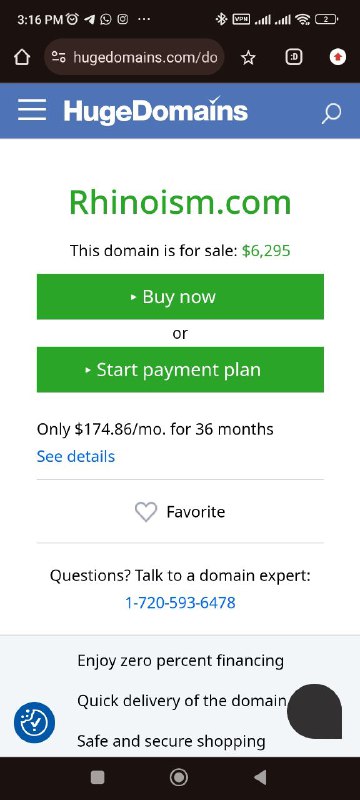Tap the Android recent apps square
Image resolution: width=360 pixels, height=800 pixels.
97,777
